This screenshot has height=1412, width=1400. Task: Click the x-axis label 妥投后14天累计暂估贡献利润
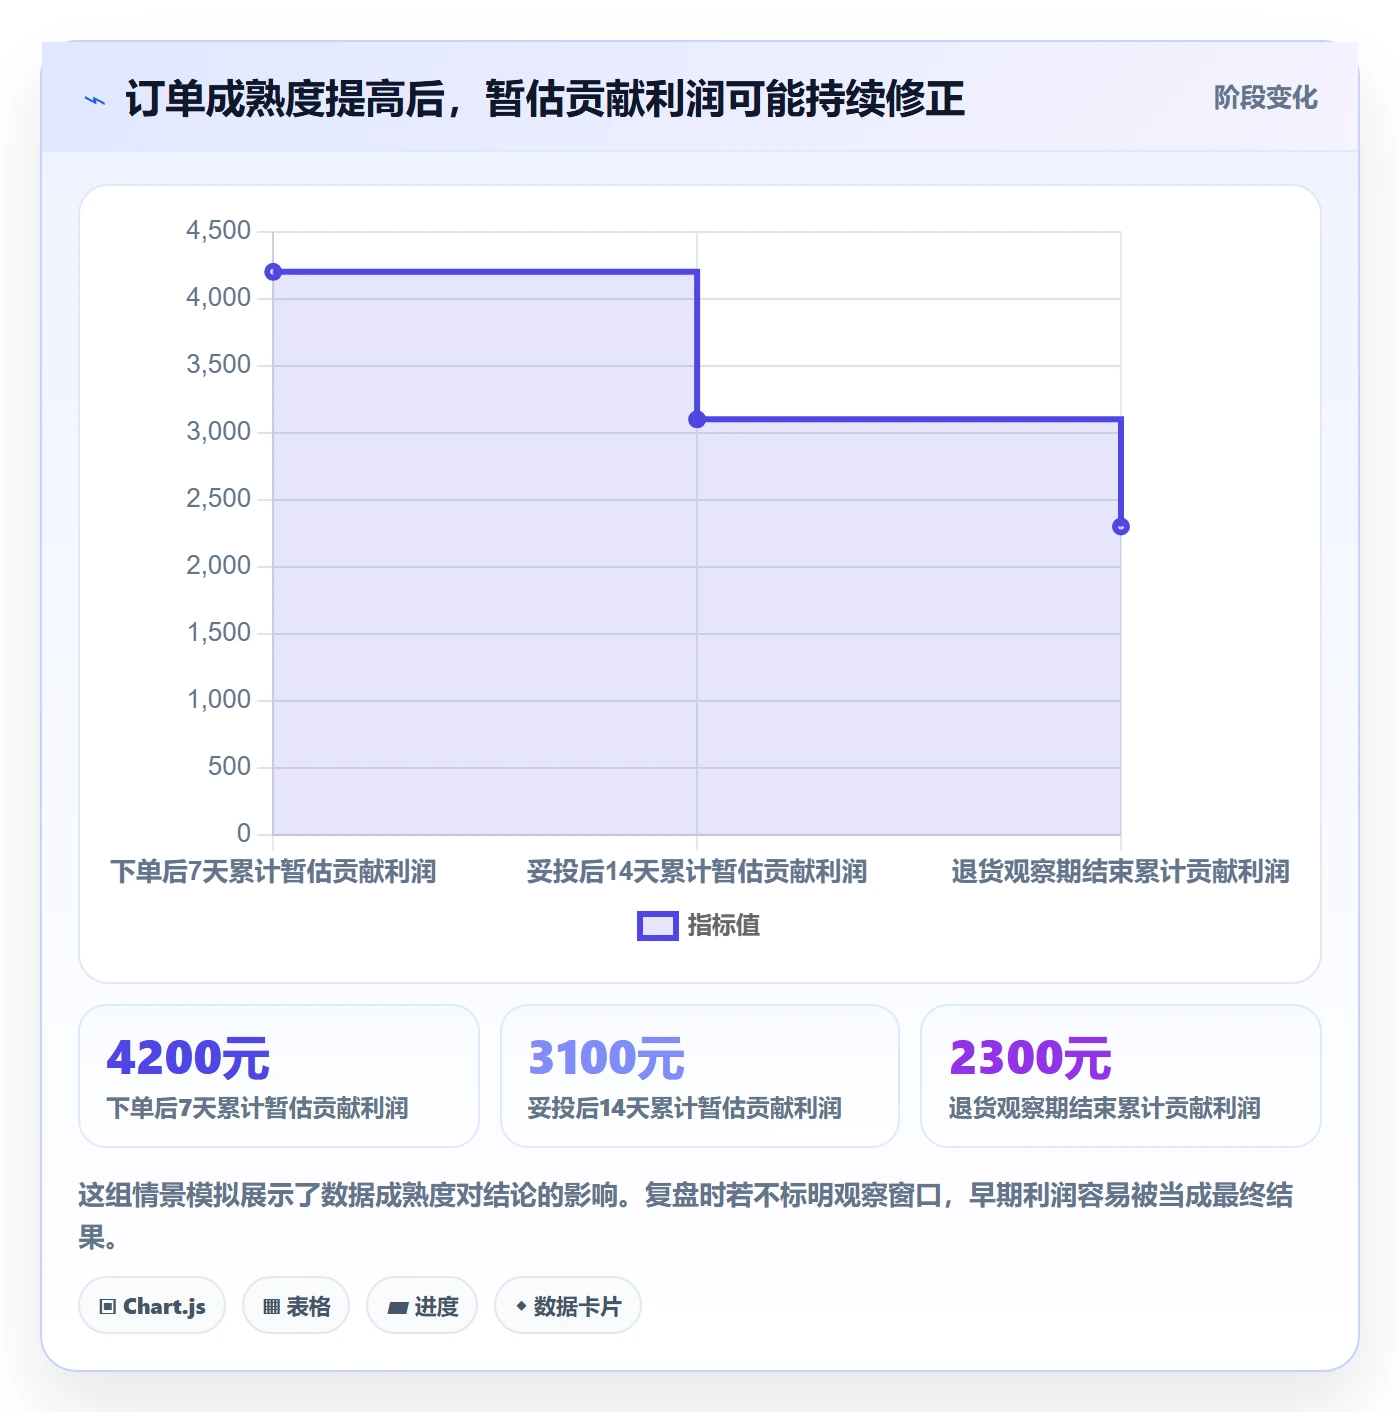697,872
